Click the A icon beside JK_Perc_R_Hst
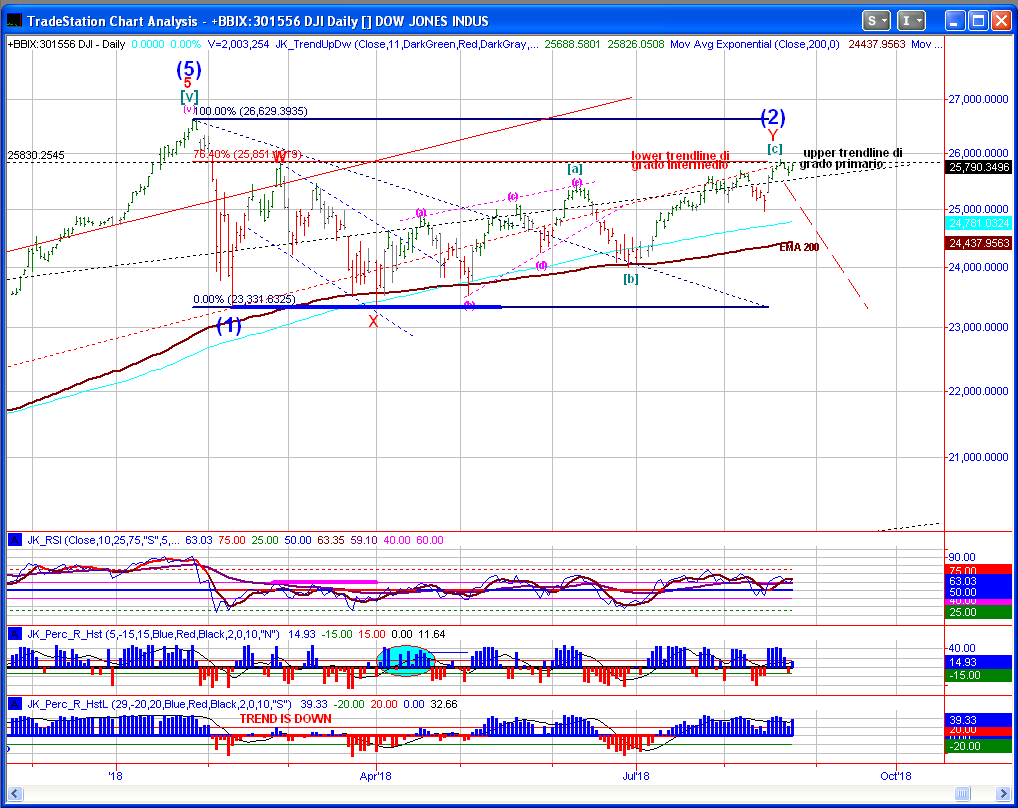Screen dimensions: 1018x808 (15, 634)
